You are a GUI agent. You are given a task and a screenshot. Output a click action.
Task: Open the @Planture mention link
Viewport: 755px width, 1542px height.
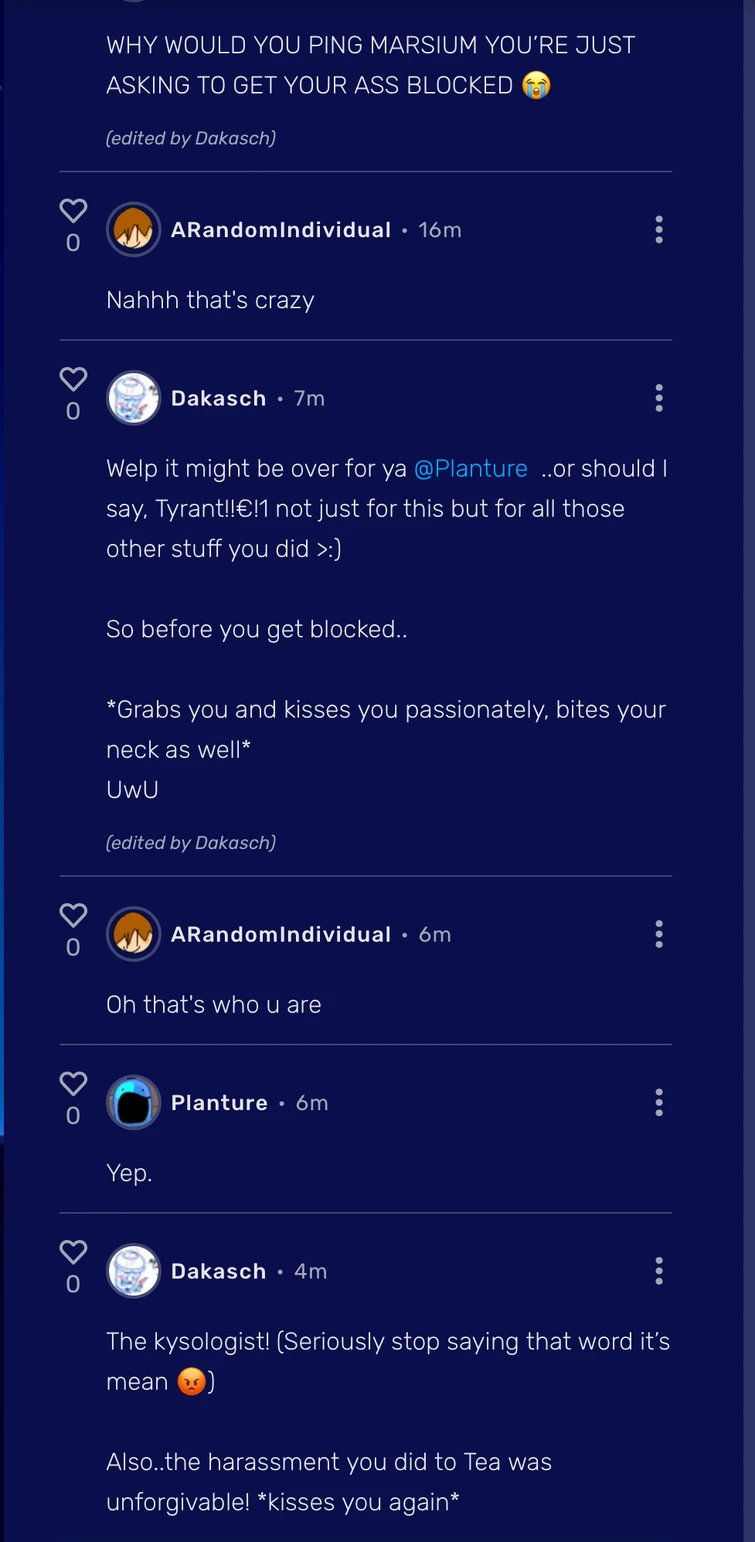[x=470, y=469]
